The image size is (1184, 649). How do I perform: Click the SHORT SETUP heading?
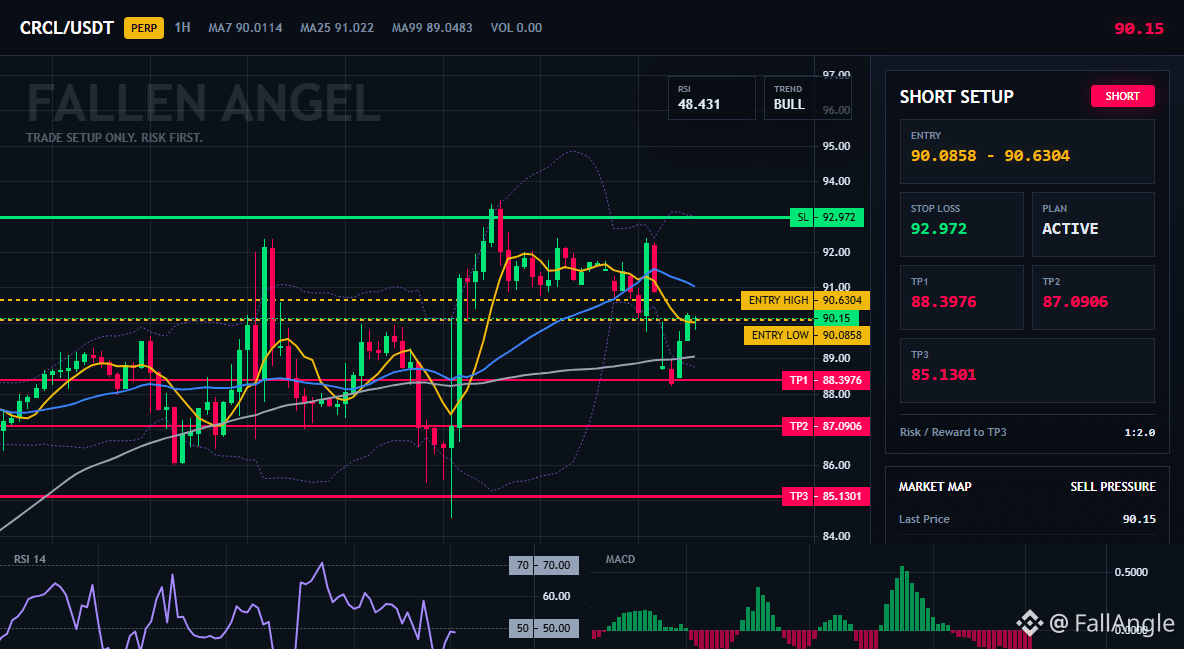point(956,97)
